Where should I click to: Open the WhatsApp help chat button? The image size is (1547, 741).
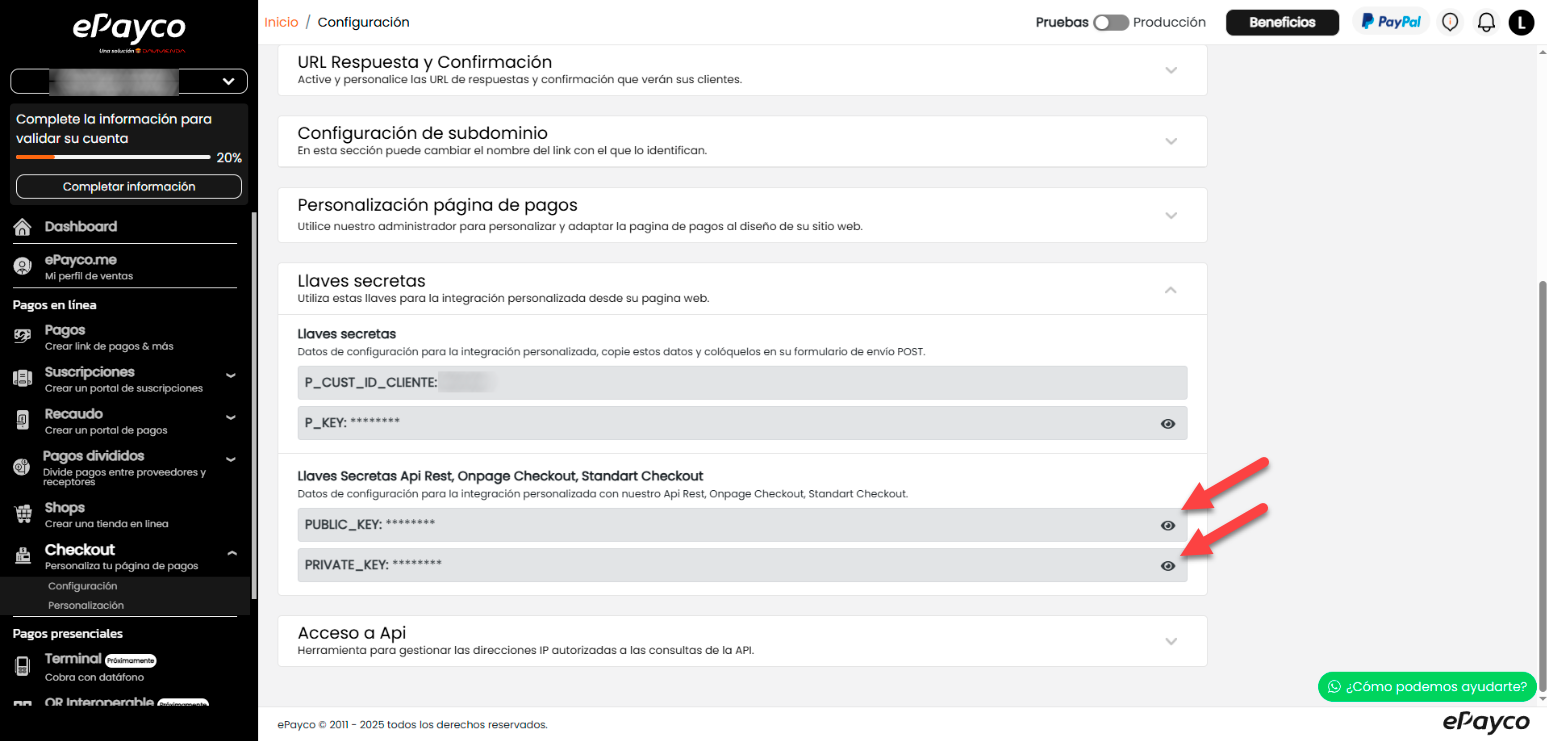coord(1427,686)
